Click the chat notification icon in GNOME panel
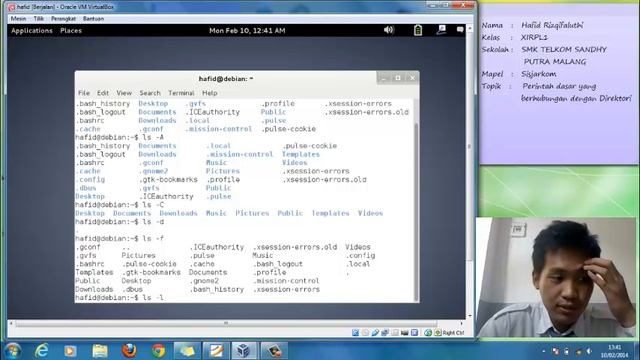The image size is (640, 360). 460,30
